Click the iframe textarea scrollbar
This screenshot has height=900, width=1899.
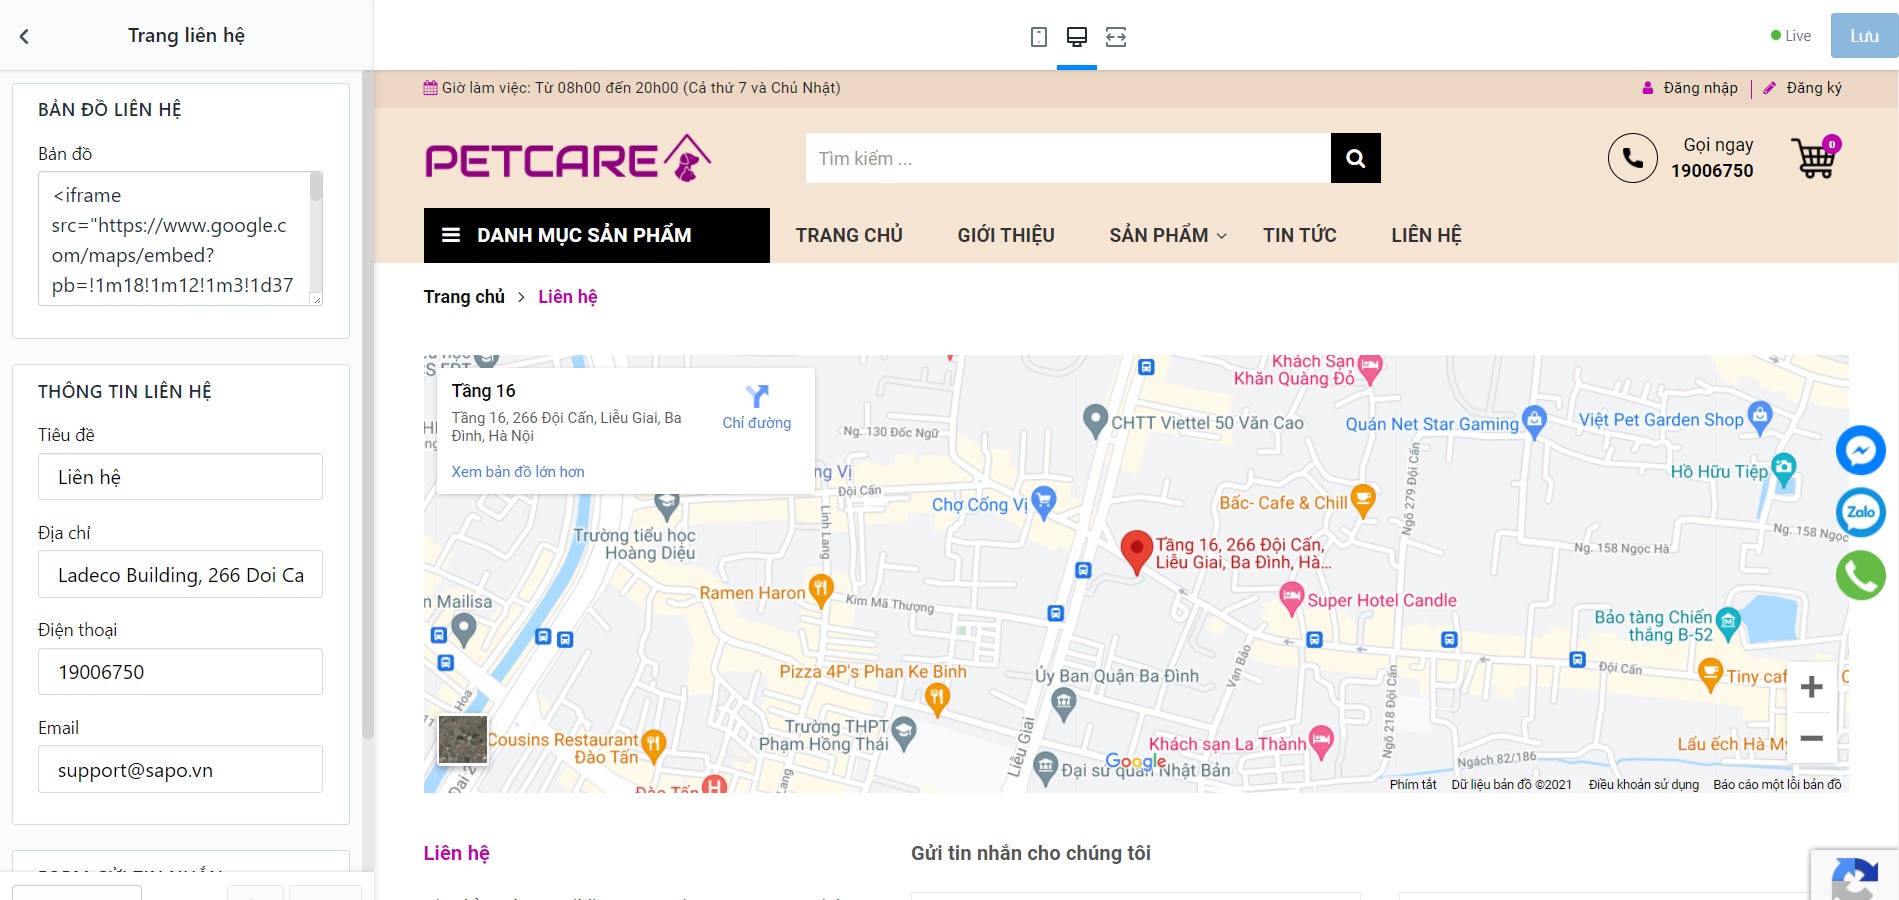point(316,187)
